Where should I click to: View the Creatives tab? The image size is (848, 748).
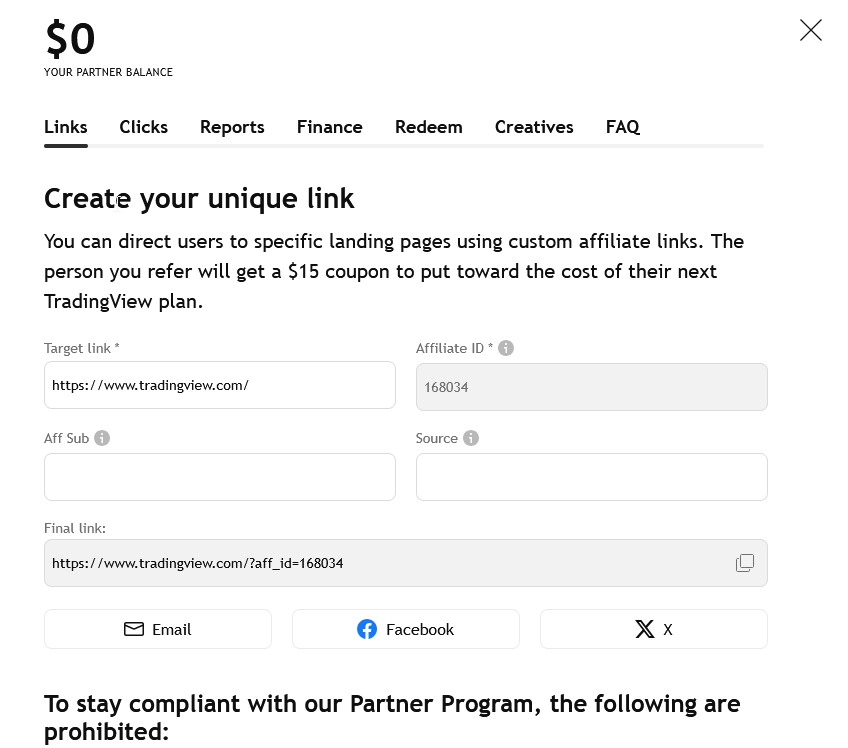click(x=534, y=127)
